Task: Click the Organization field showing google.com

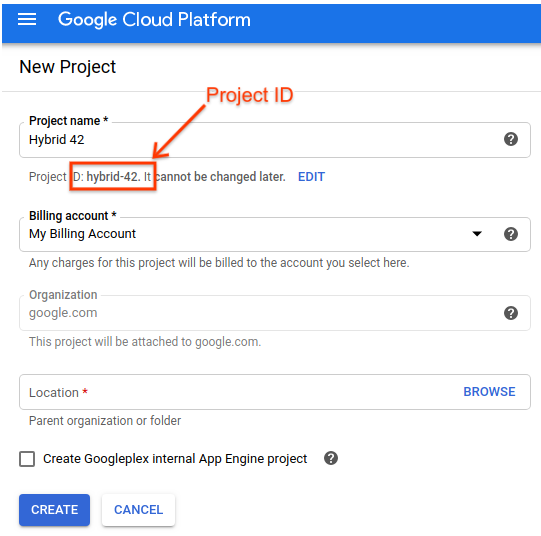Action: click(275, 313)
